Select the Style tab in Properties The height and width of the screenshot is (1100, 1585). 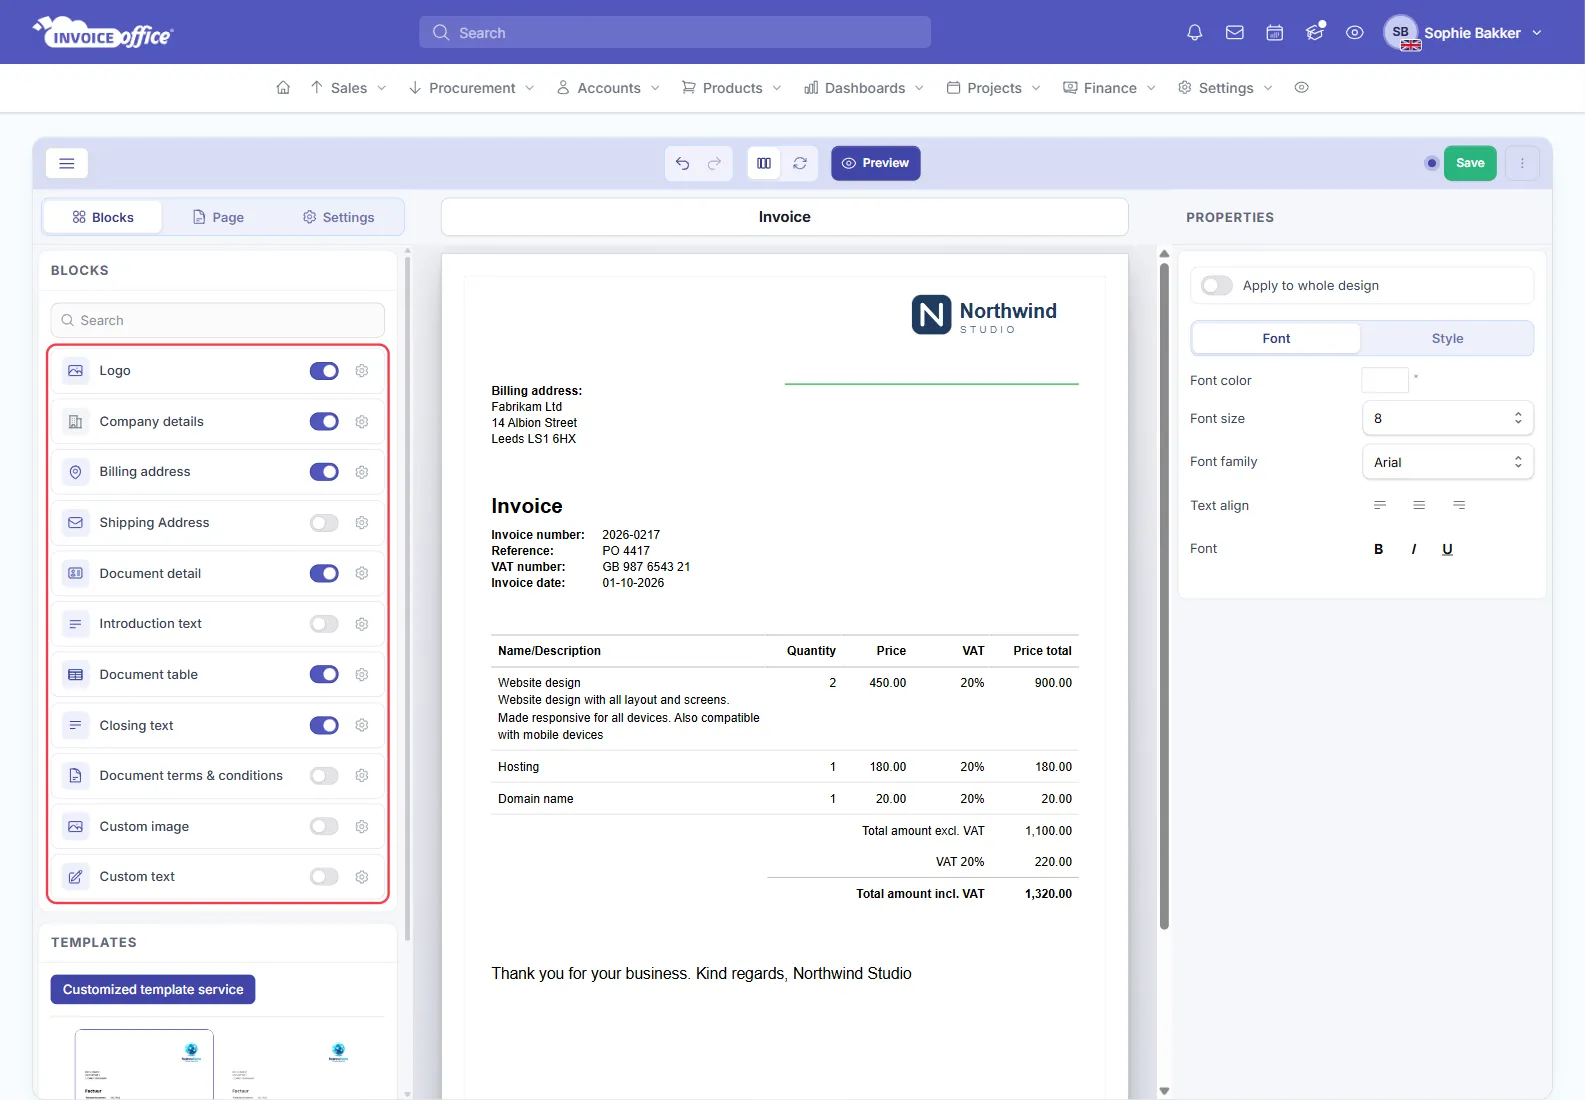(x=1447, y=339)
